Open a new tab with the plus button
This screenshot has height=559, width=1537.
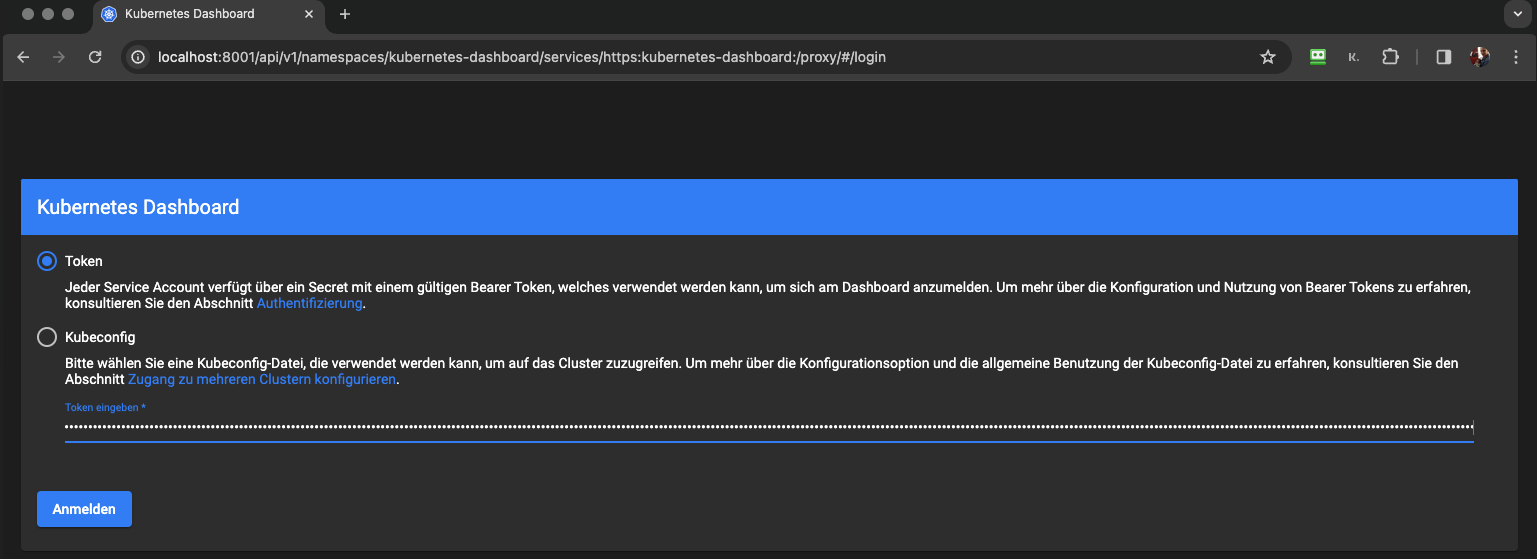pyautogui.click(x=345, y=14)
